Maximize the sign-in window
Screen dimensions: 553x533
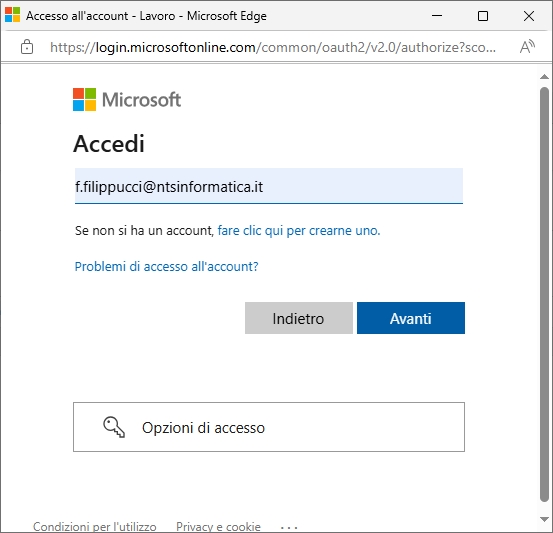[x=483, y=16]
